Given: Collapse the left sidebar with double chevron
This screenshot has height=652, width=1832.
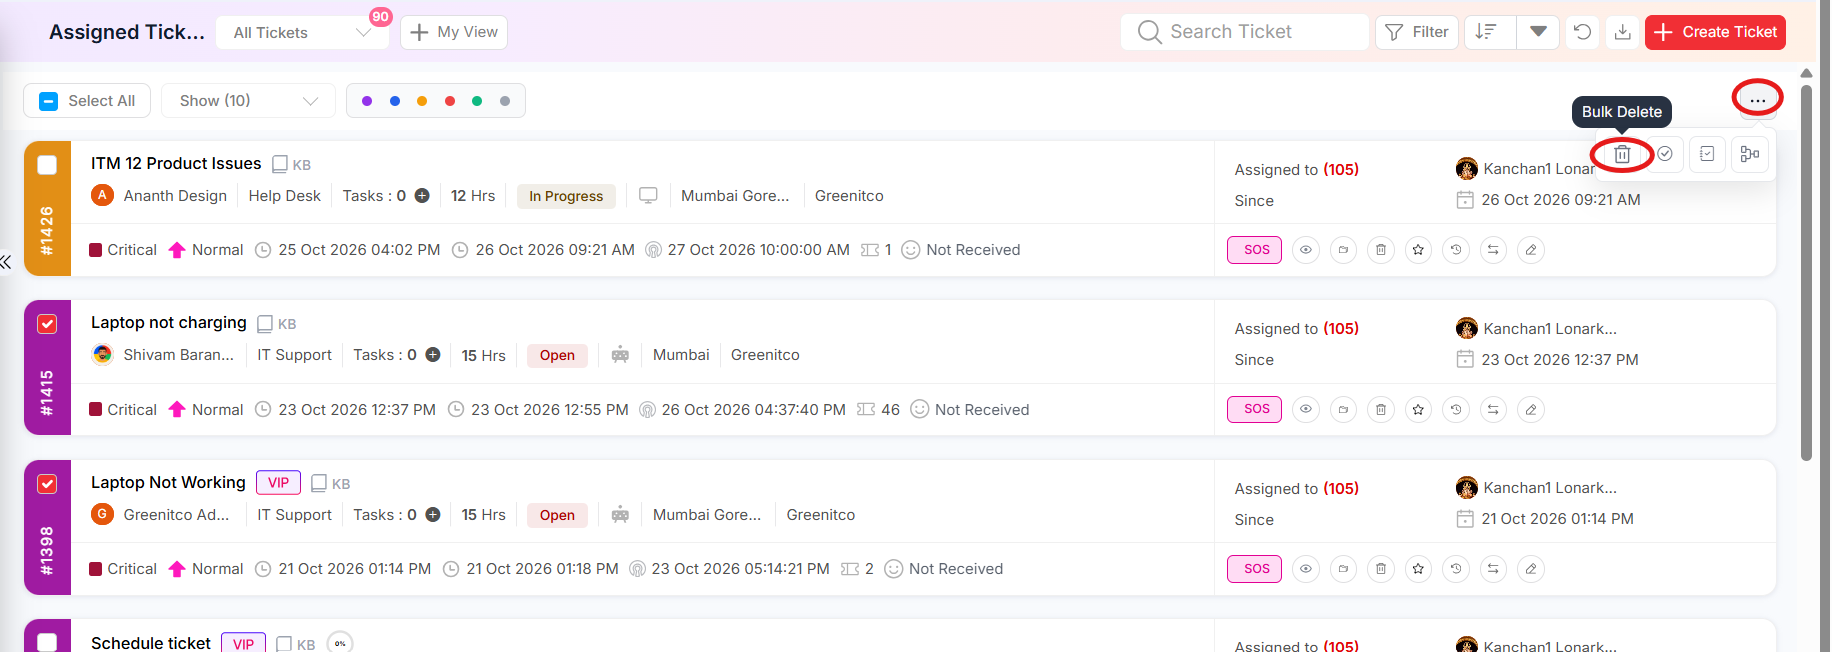Looking at the screenshot, I should click(6, 262).
